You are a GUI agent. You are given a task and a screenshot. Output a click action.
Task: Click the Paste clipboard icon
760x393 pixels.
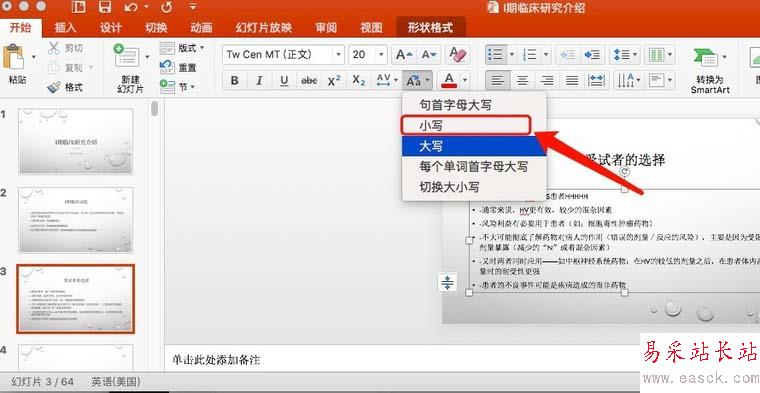click(14, 57)
